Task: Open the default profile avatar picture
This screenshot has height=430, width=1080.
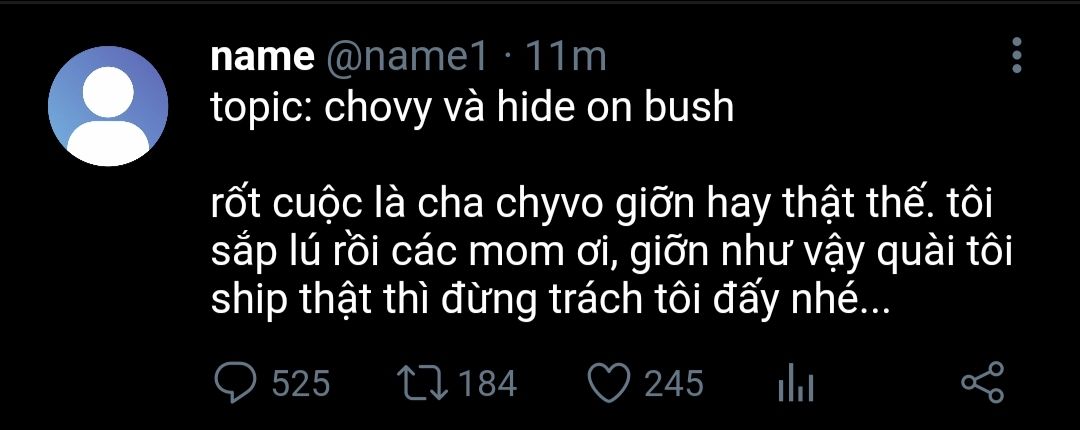Action: click(x=107, y=106)
